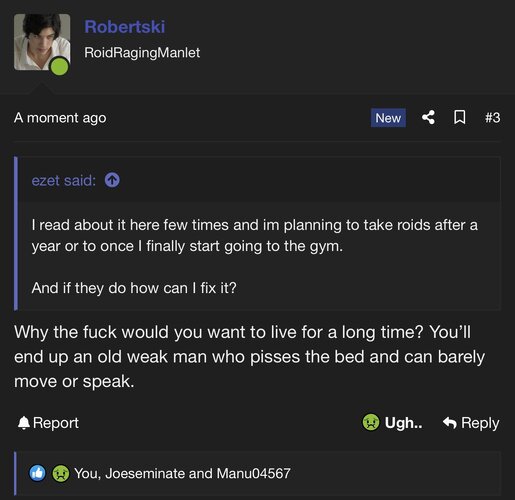Click the New badge on the post
The width and height of the screenshot is (515, 500).
click(388, 118)
